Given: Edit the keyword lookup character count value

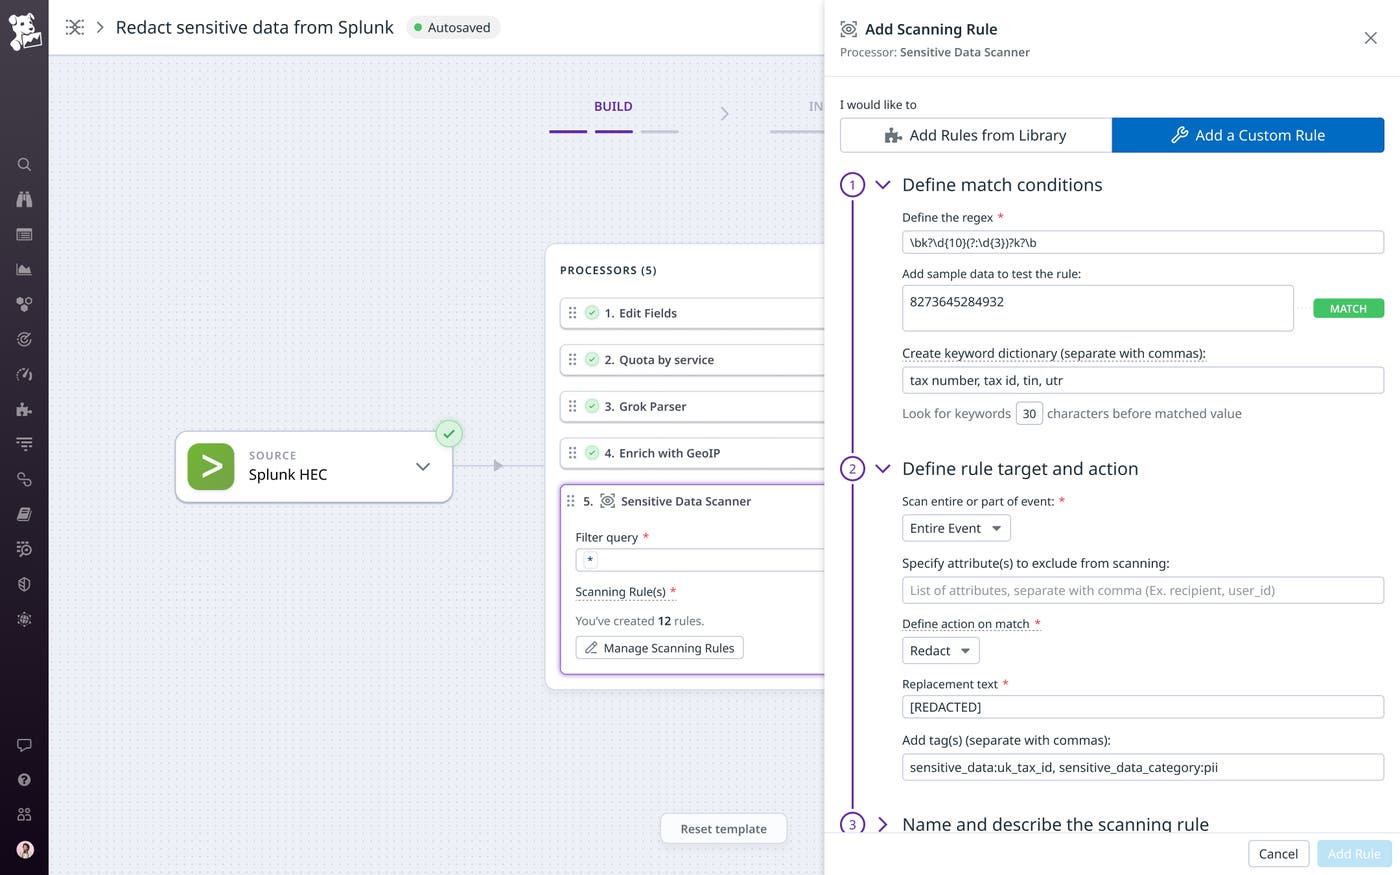Looking at the screenshot, I should (x=1030, y=412).
